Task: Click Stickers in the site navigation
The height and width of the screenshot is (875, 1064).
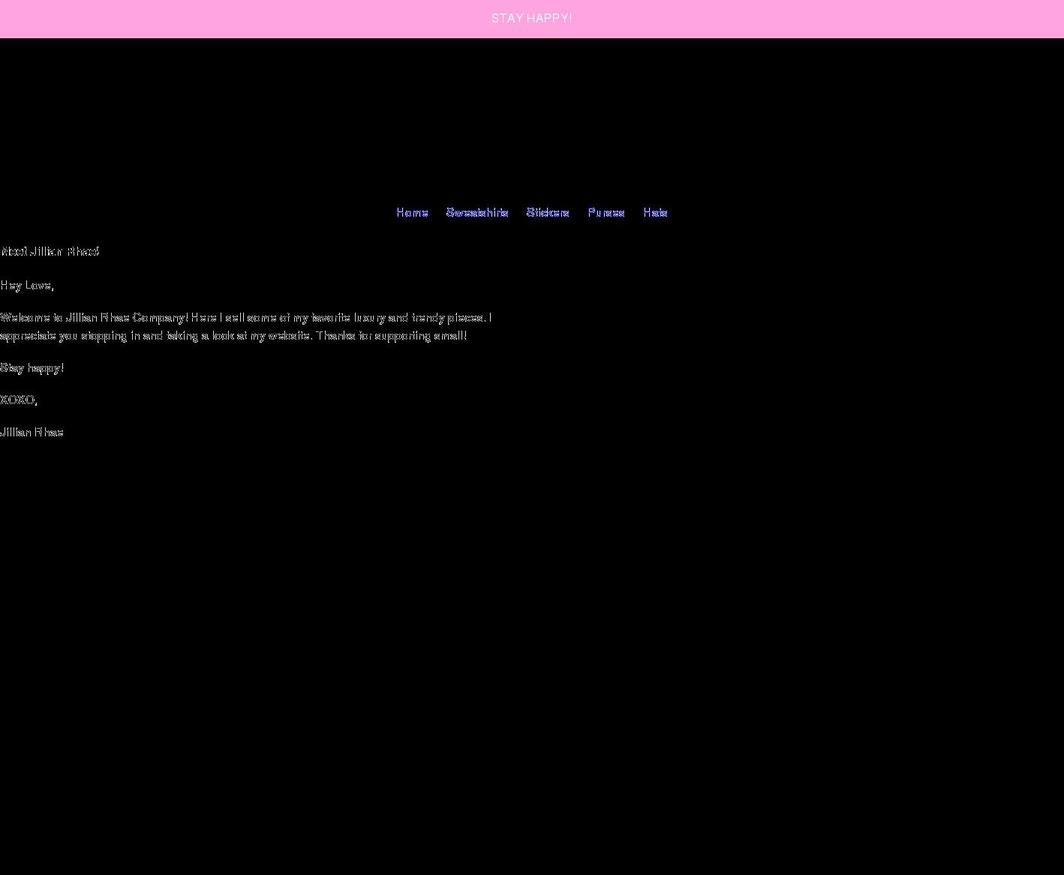Action: point(547,212)
